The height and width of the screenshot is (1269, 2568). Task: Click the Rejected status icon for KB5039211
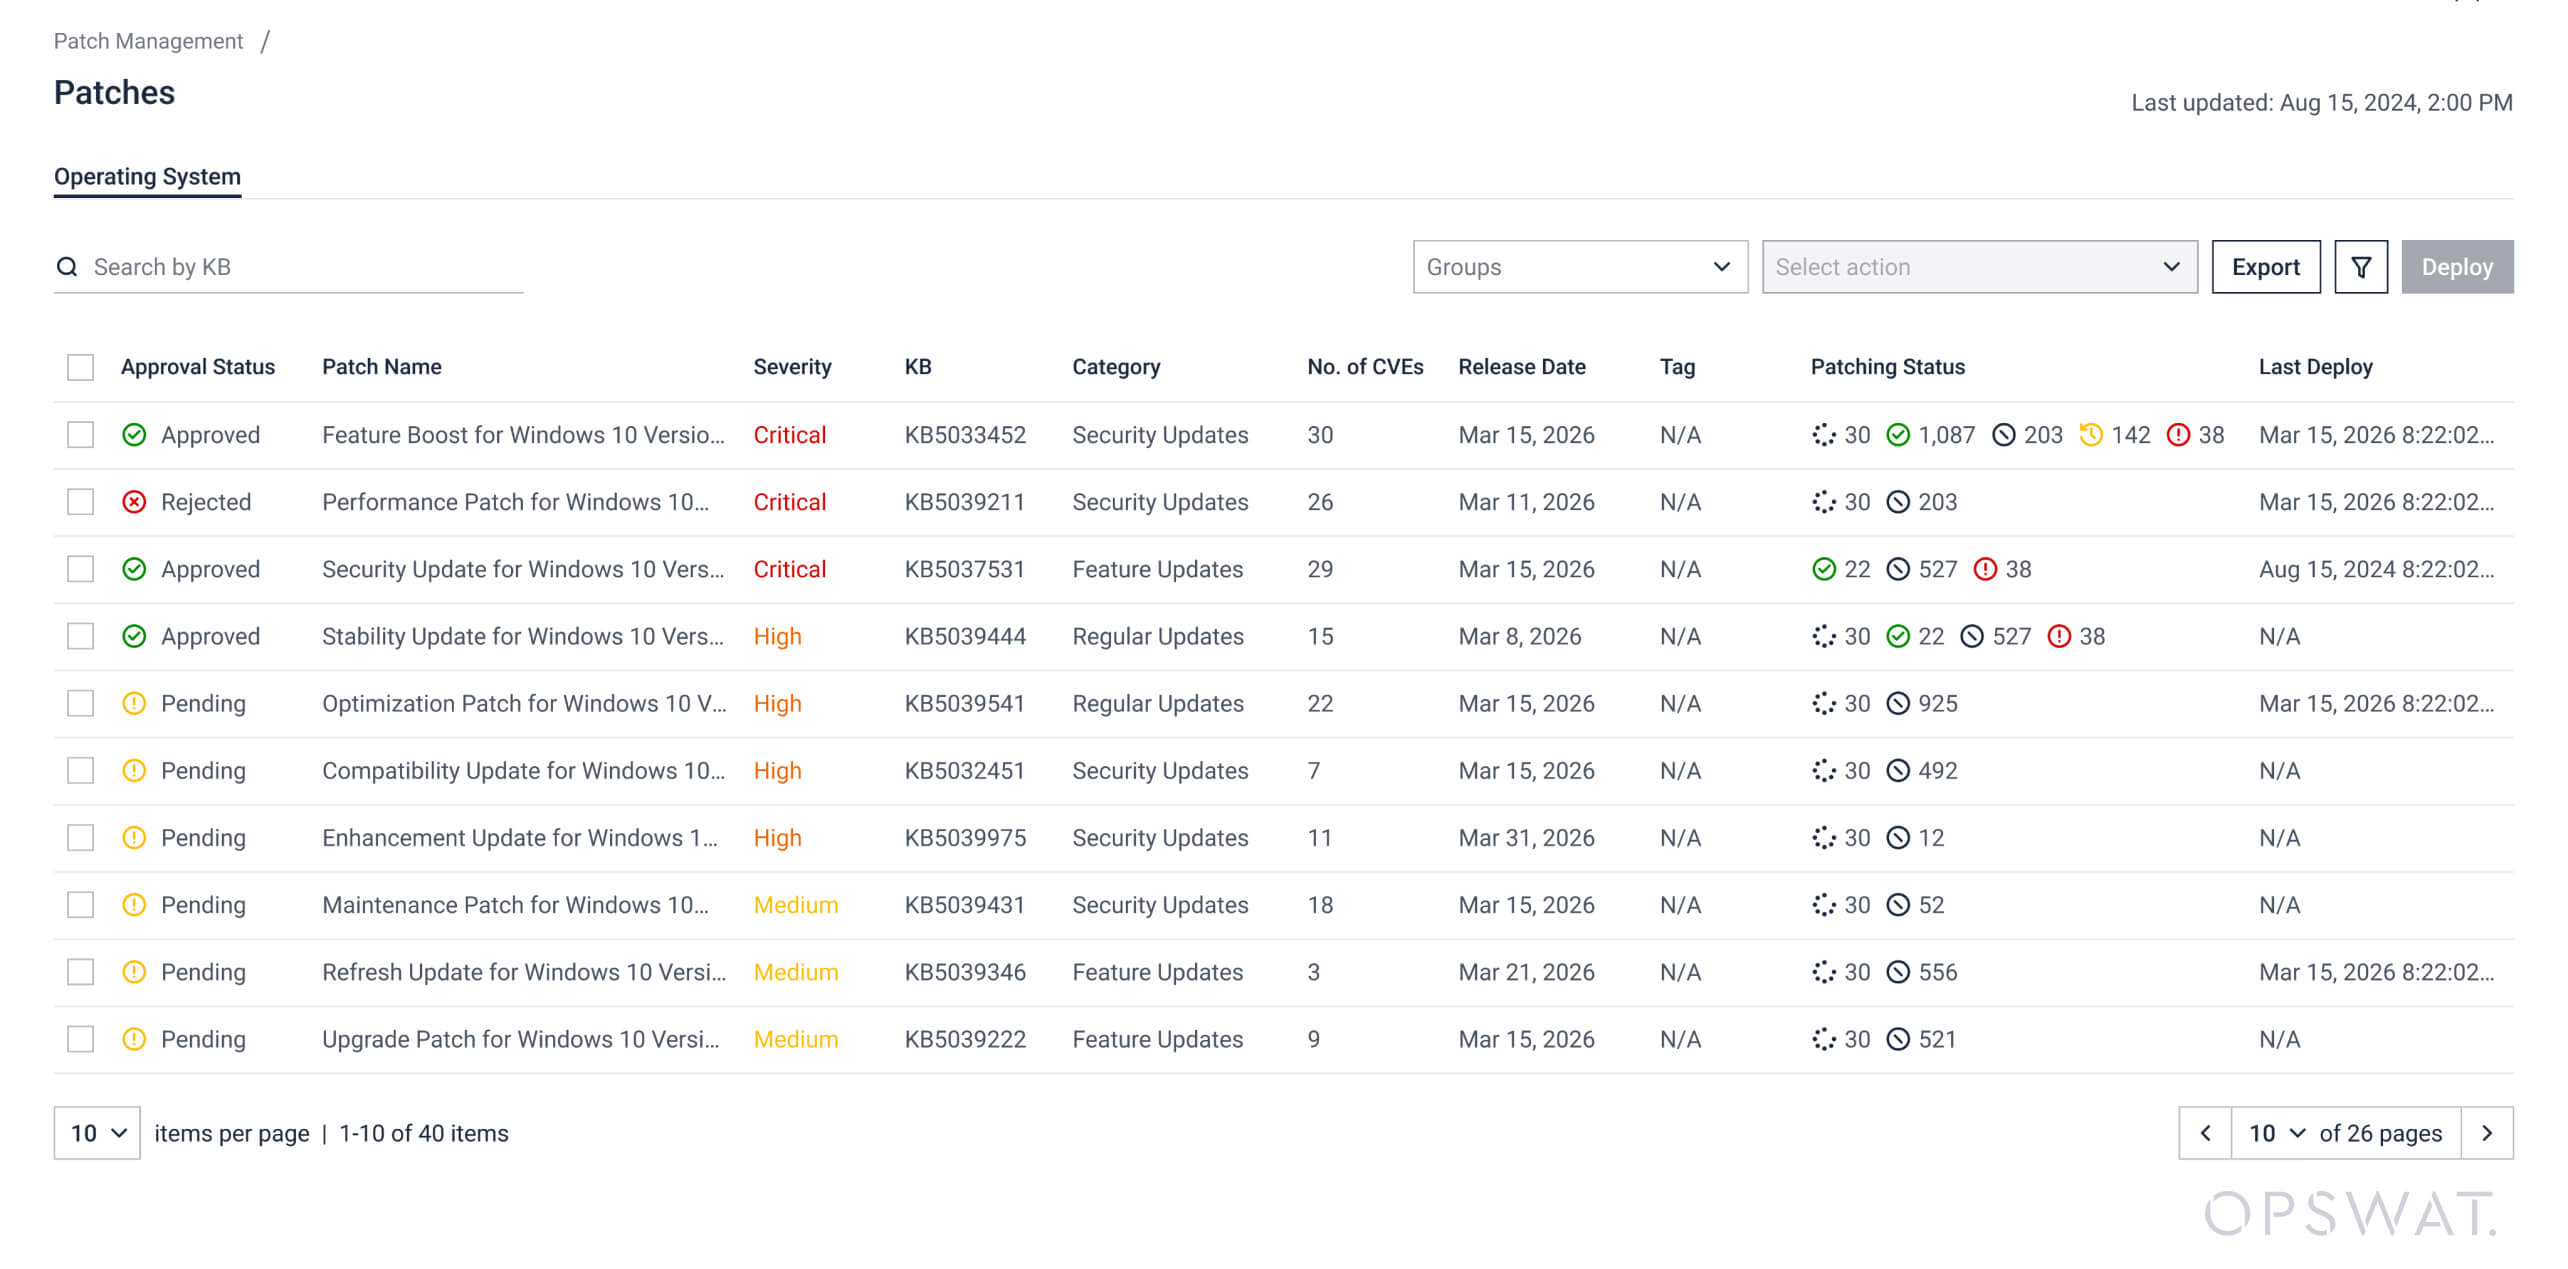[x=134, y=502]
